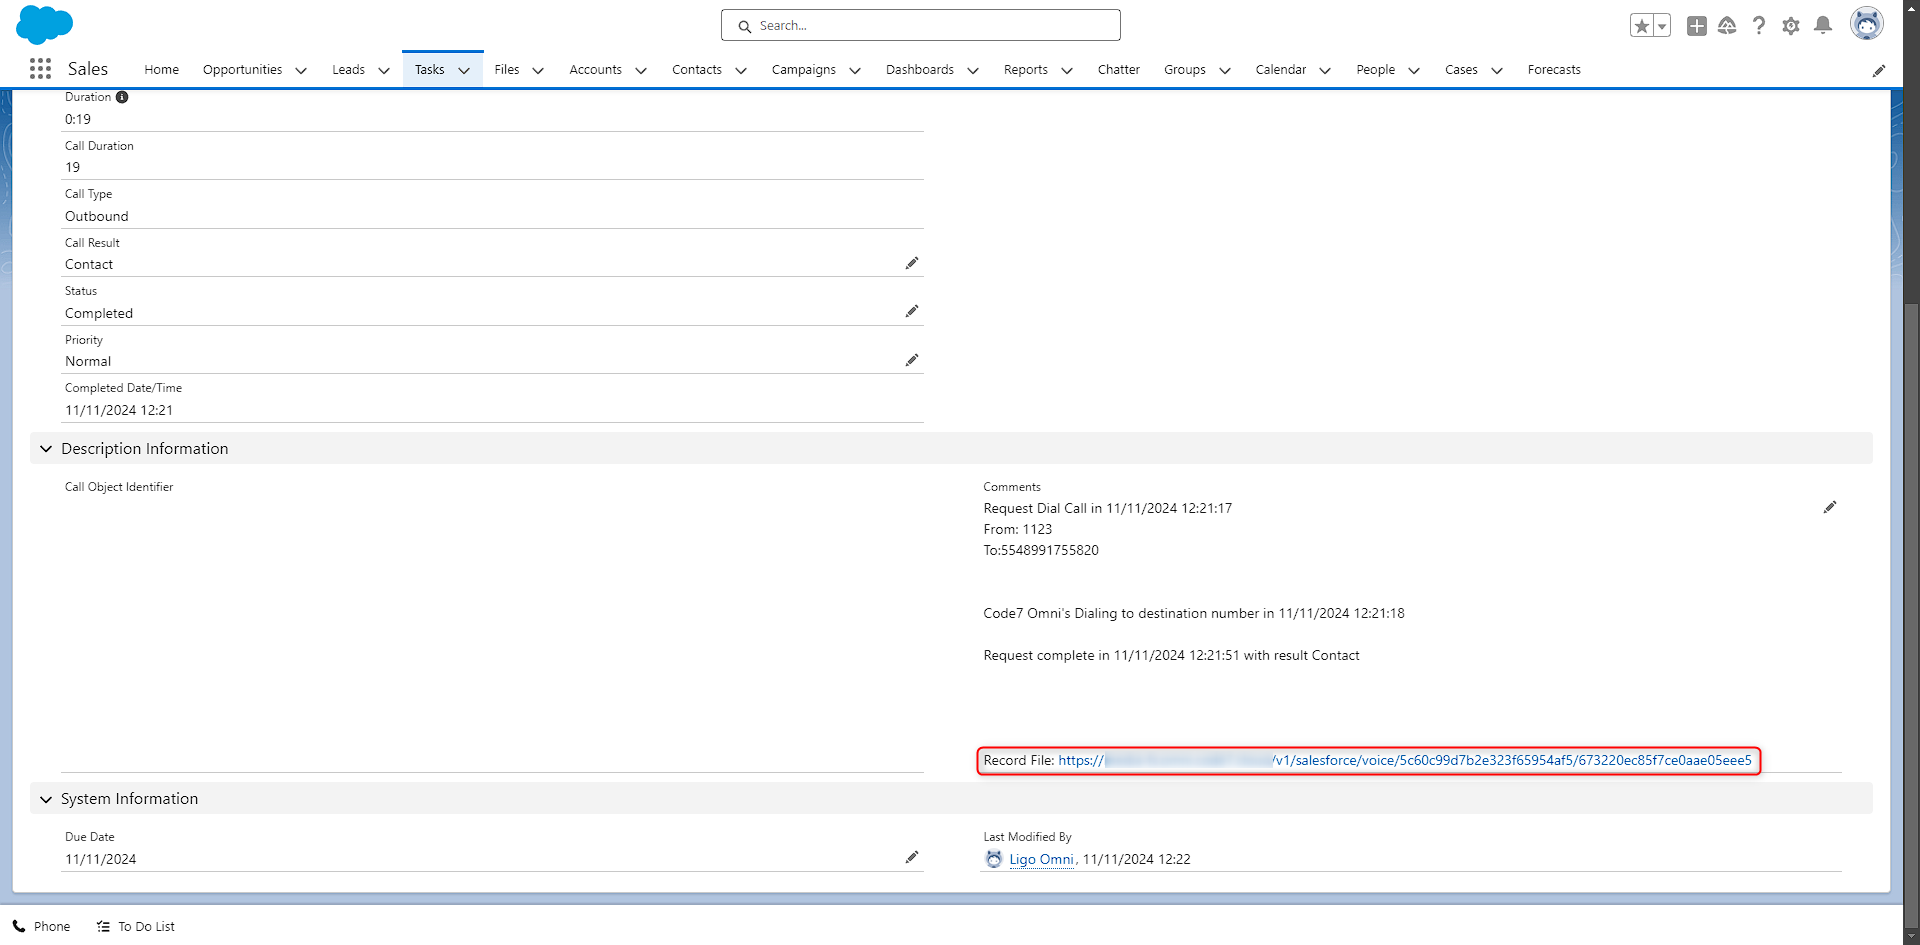Open the Setup gear icon
This screenshot has width=1920, height=945.
pos(1791,26)
